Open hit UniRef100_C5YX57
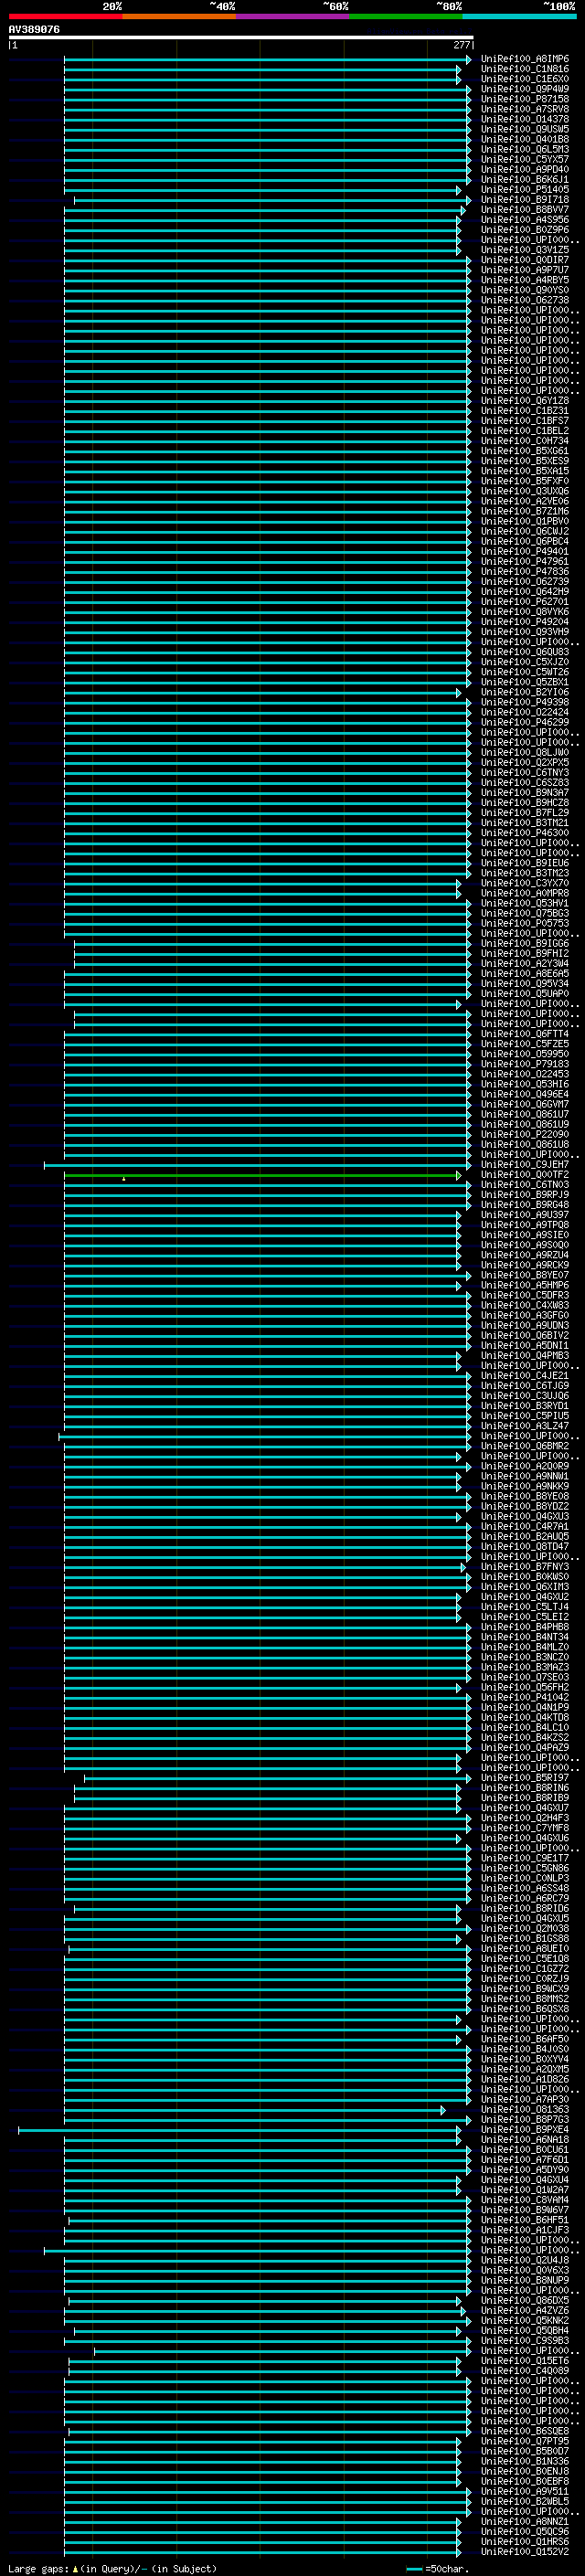Image resolution: width=585 pixels, height=2576 pixels. pos(524,159)
